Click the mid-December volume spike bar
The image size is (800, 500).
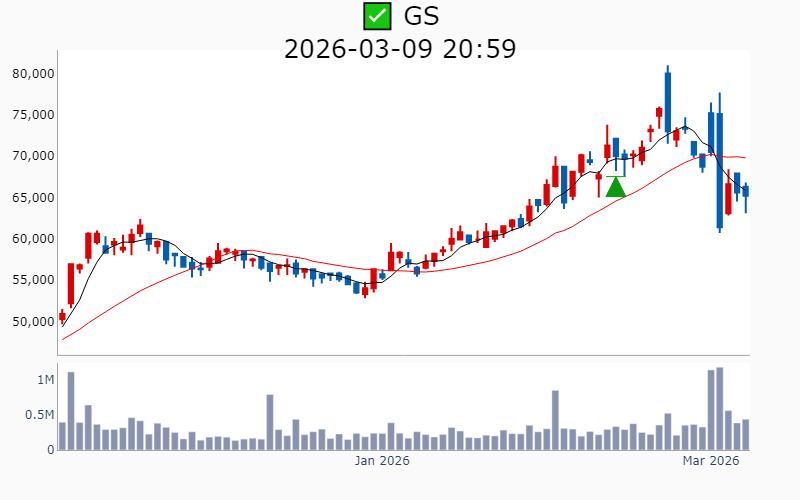click(x=270, y=422)
